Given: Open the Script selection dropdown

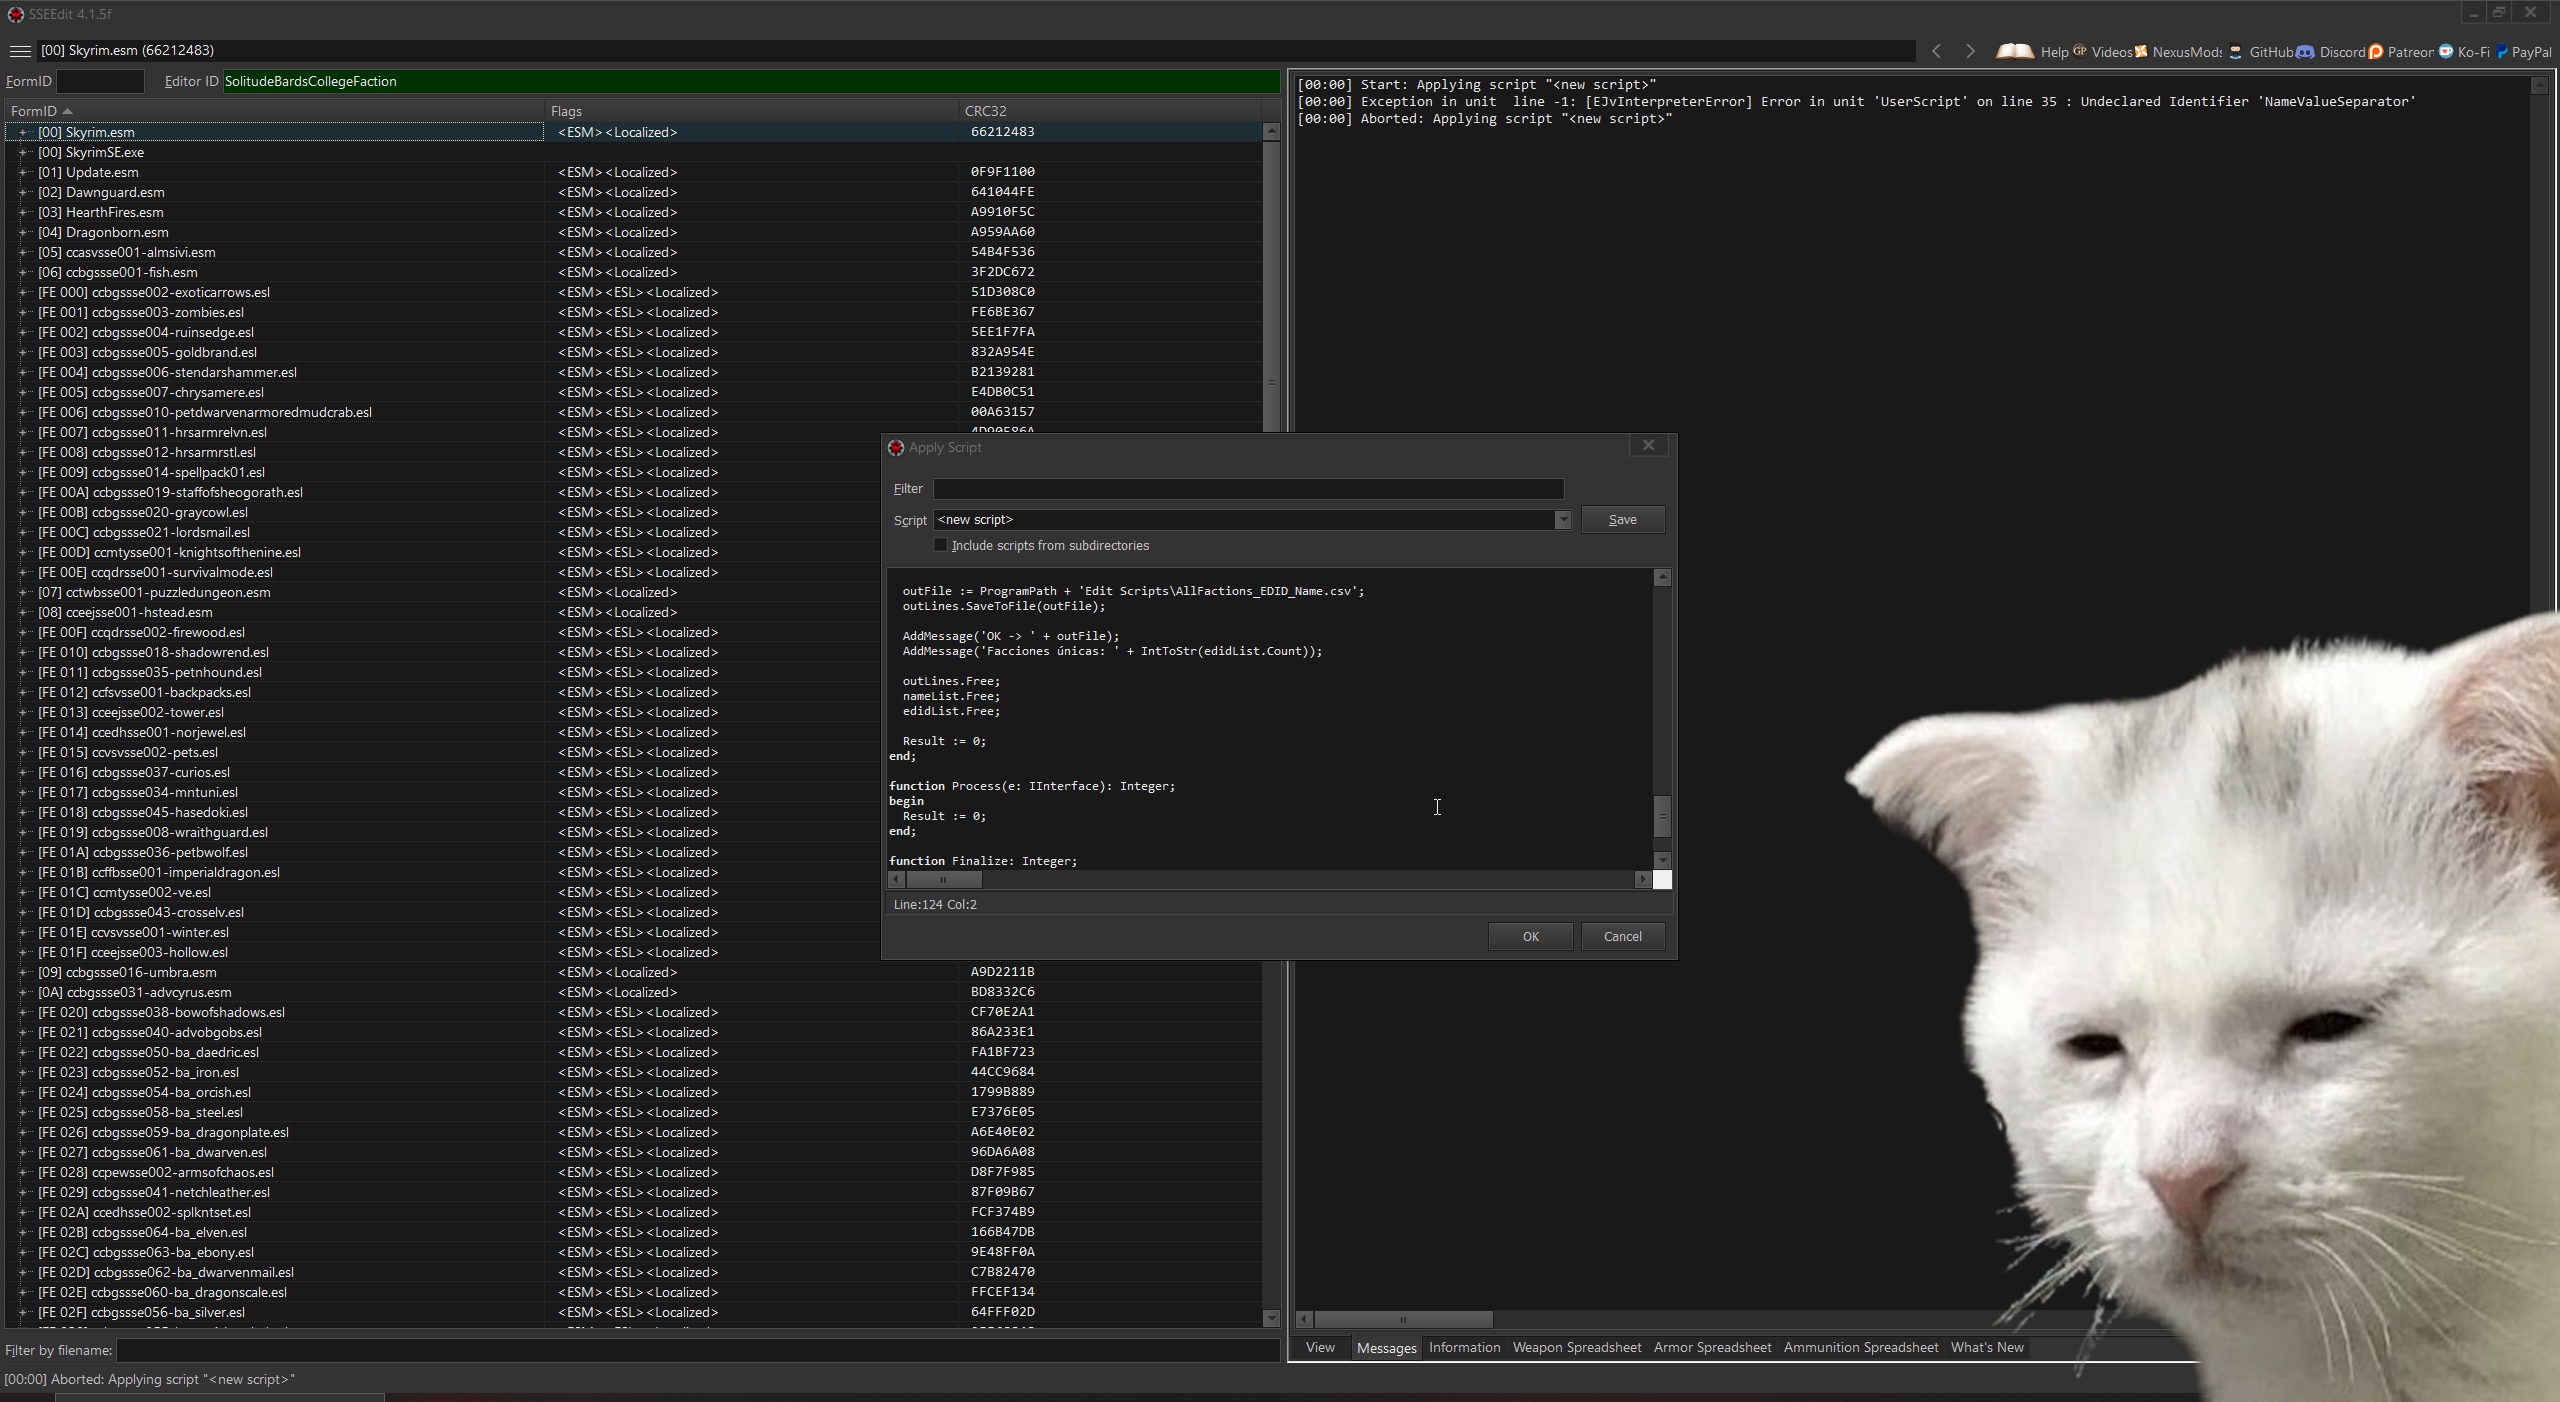Looking at the screenshot, I should 1562,520.
